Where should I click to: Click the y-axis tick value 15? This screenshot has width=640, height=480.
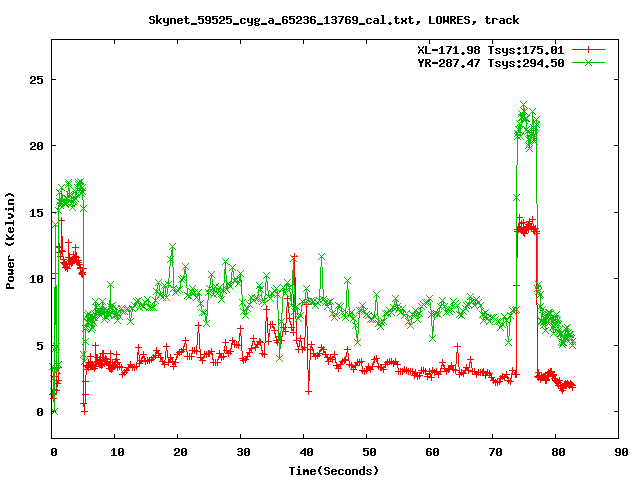[x=36, y=213]
